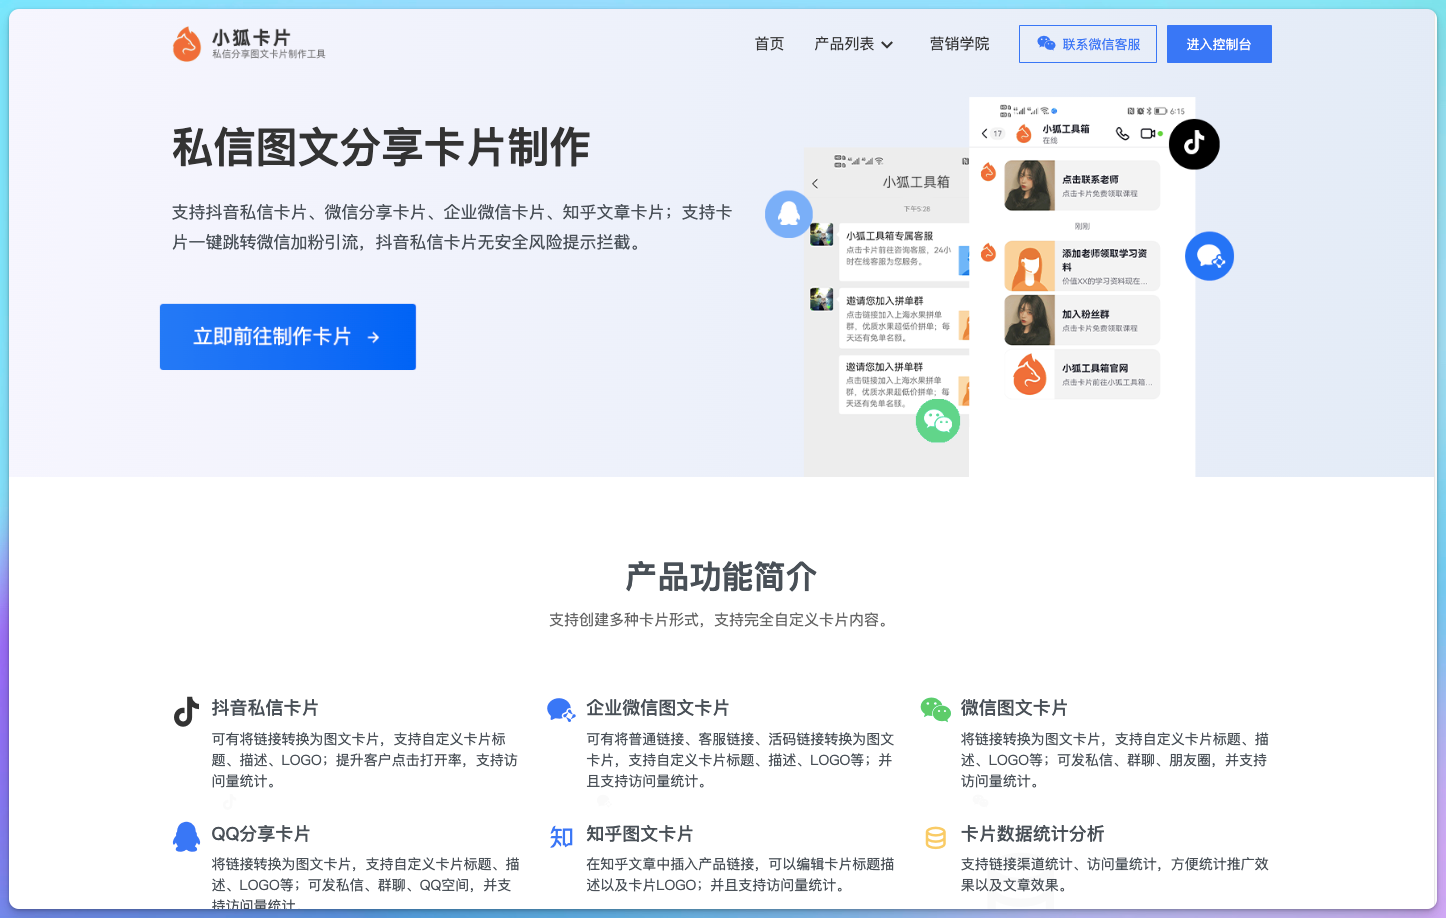The image size is (1446, 918).
Task: Click 立即前往制作卡片 button
Action: [x=288, y=337]
